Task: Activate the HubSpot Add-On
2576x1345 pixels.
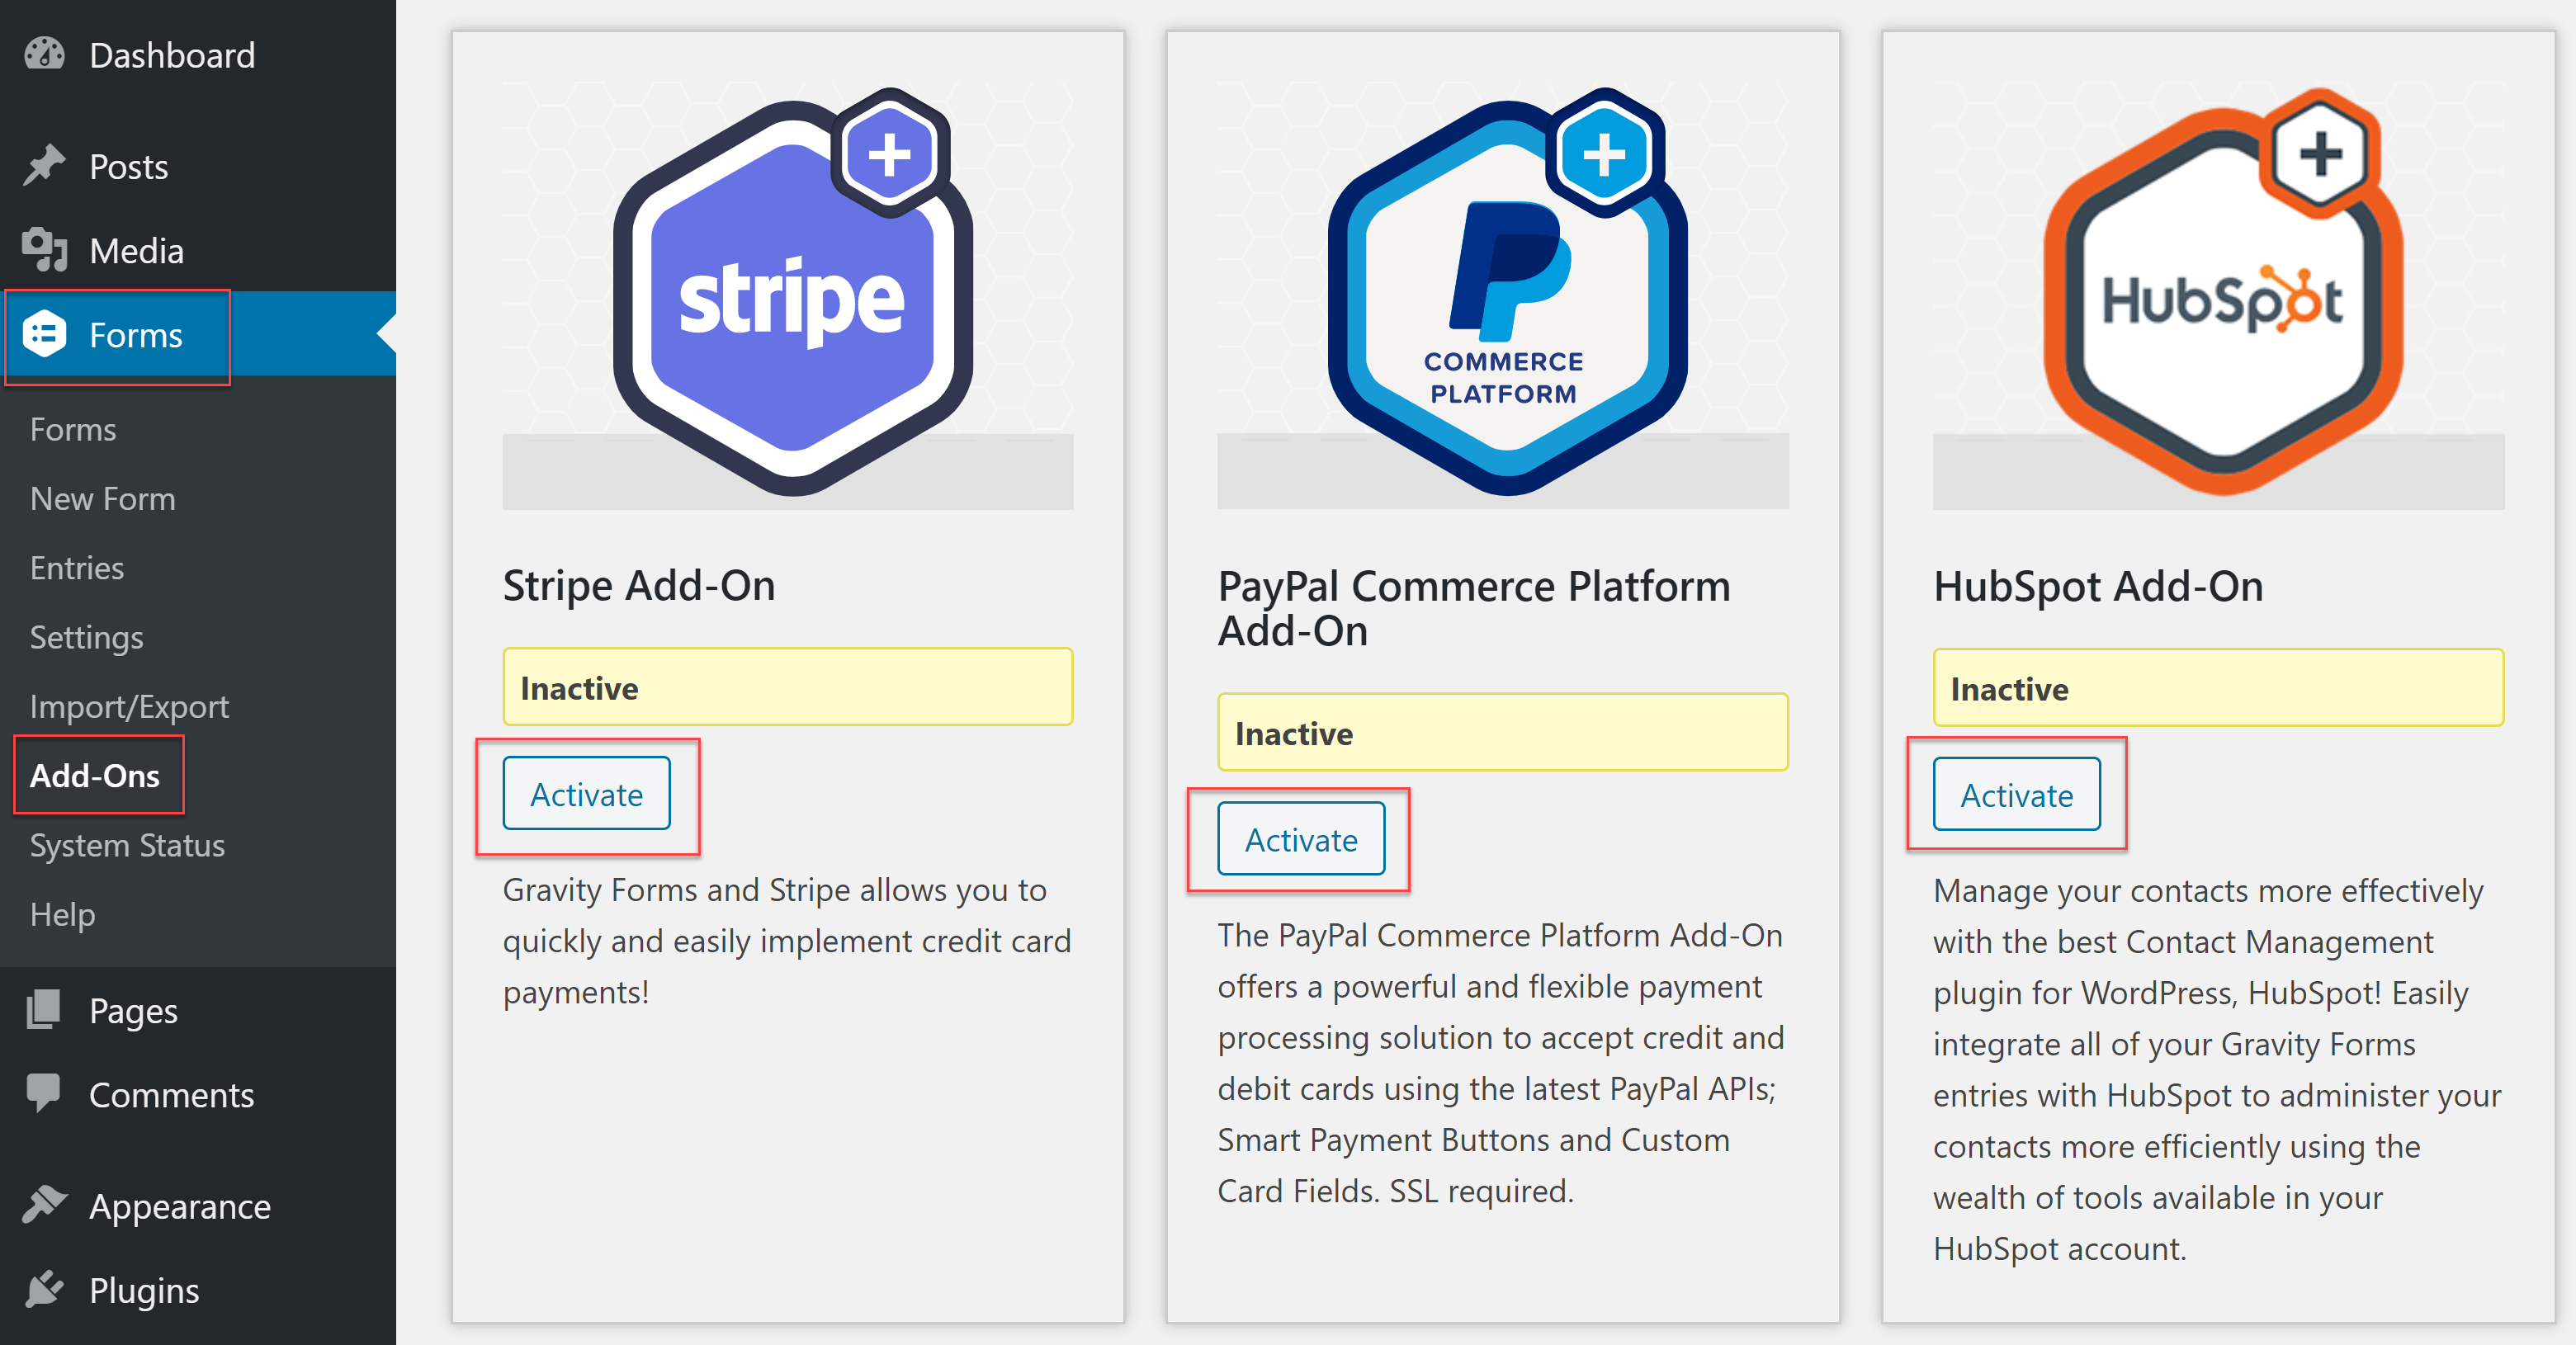Action: [x=2016, y=795]
